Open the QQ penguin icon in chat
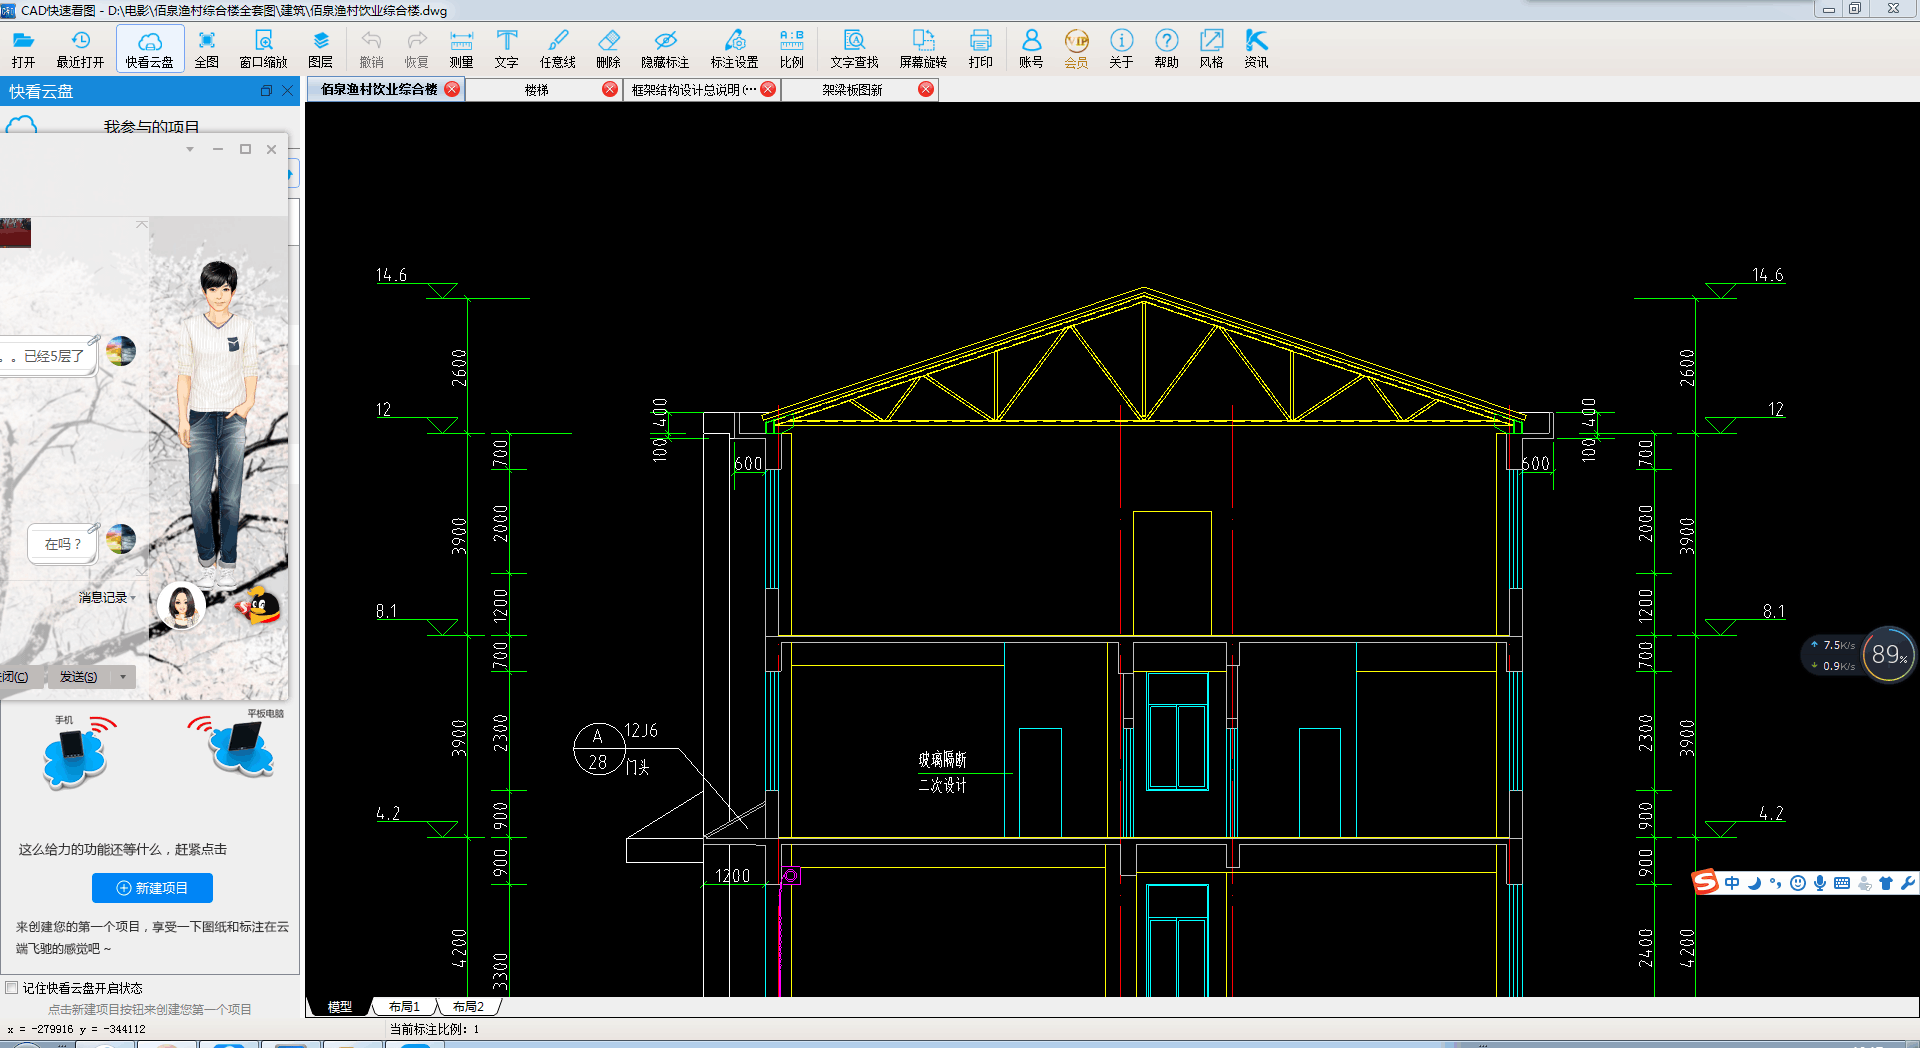Screen dimensions: 1920x1048 click(258, 606)
